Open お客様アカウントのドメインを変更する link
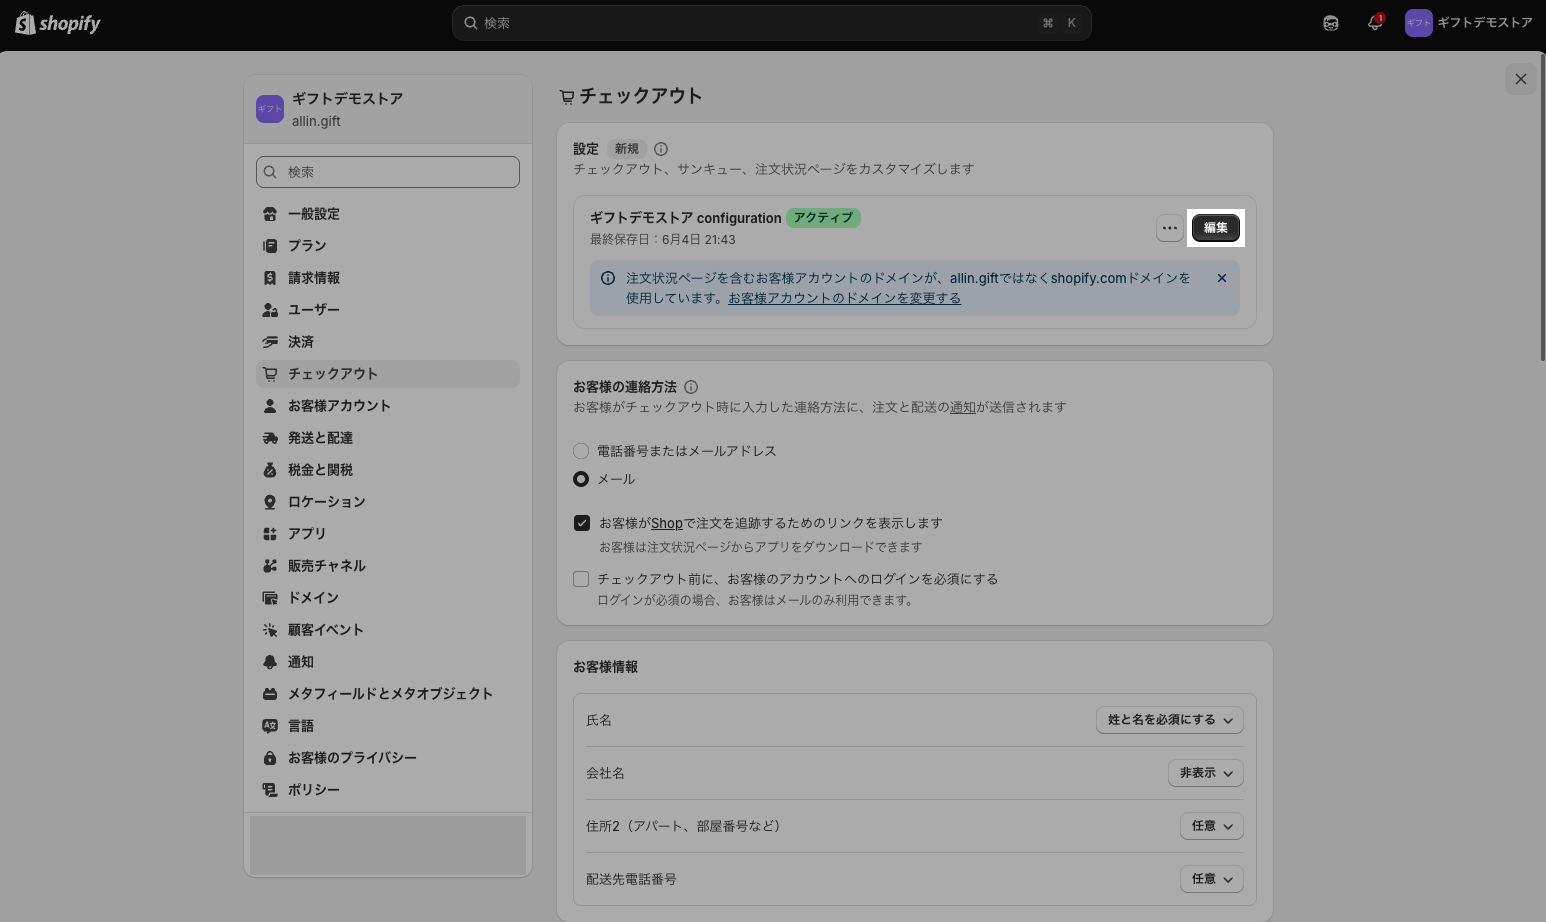The width and height of the screenshot is (1546, 922). (x=844, y=298)
